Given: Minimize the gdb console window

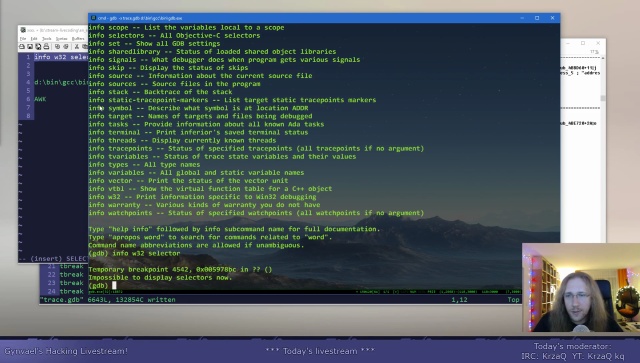Looking at the screenshot, I should (x=522, y=18).
